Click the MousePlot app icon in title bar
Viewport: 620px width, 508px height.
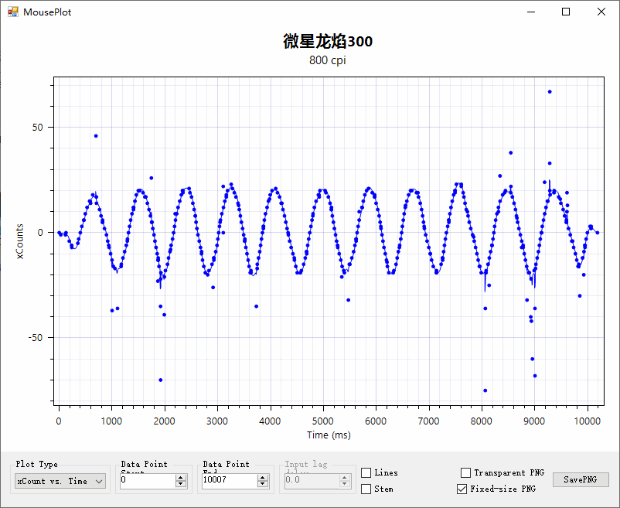click(x=13, y=12)
